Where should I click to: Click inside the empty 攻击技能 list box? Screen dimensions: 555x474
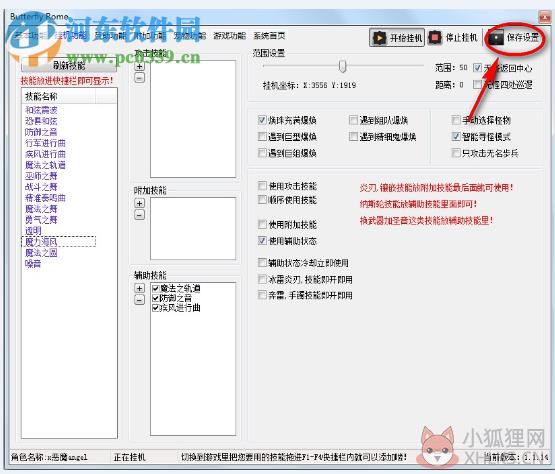coord(193,119)
